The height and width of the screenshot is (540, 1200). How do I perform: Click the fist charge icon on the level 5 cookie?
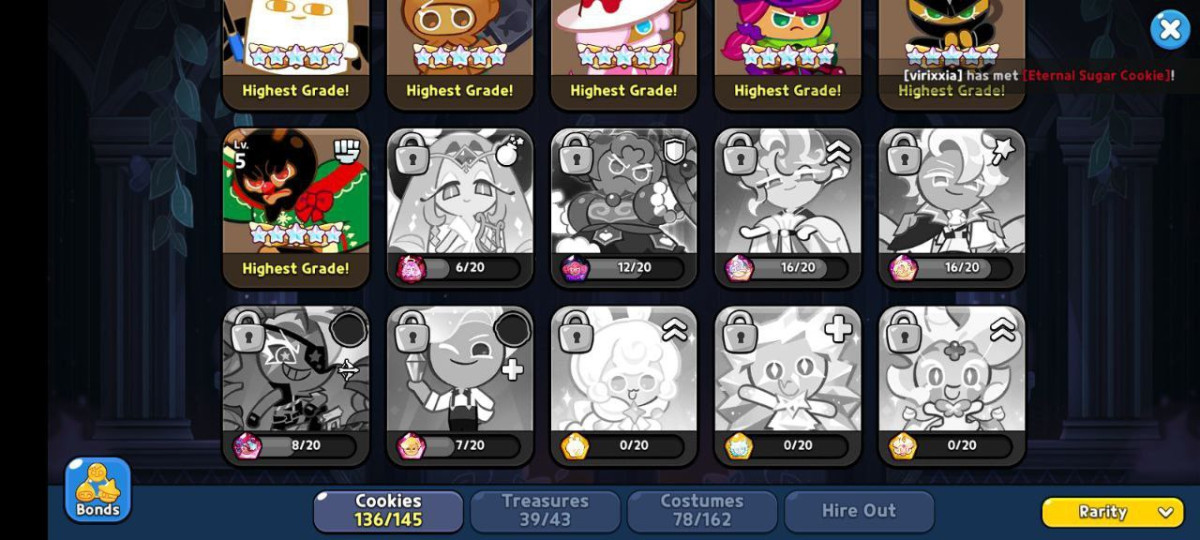(x=347, y=151)
